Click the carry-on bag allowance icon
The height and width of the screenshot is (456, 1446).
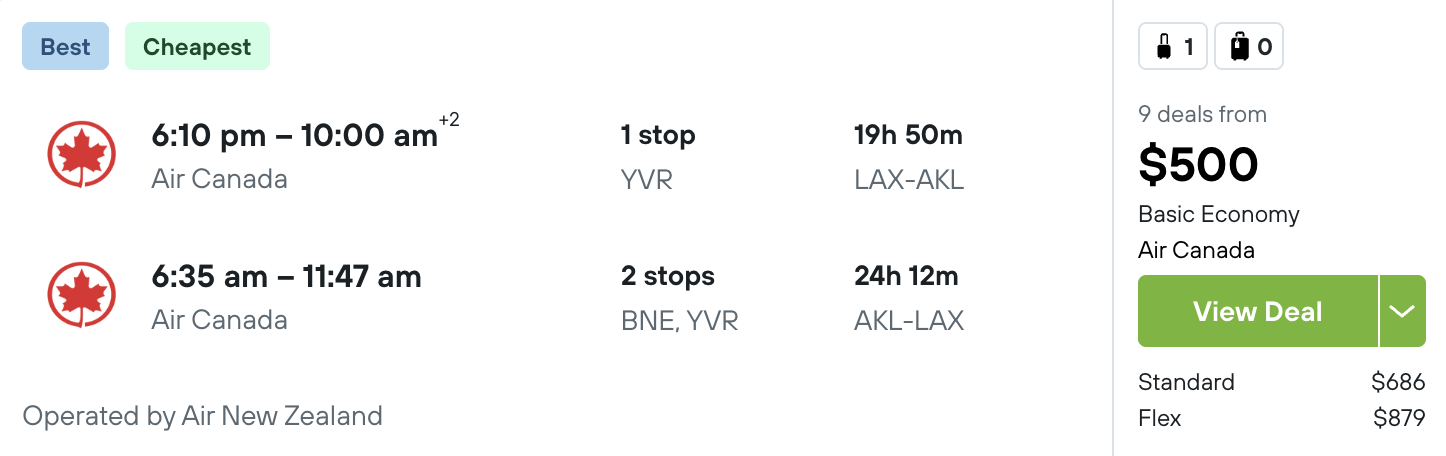(x=1173, y=47)
